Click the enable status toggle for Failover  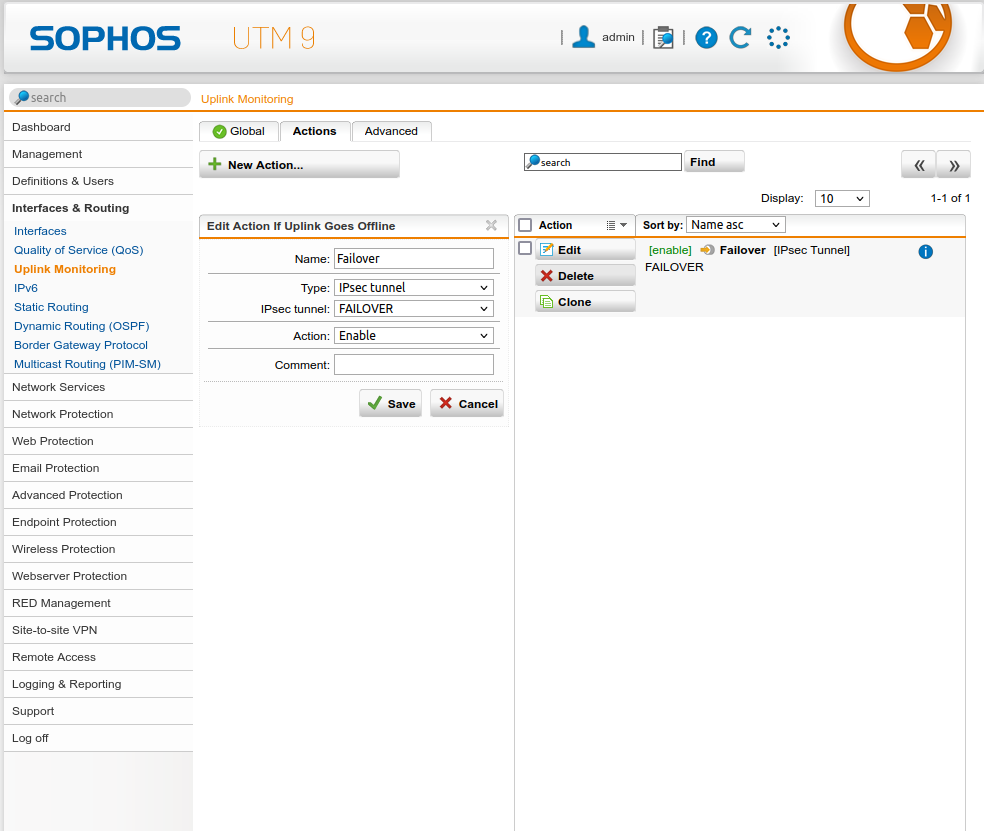click(x=670, y=250)
